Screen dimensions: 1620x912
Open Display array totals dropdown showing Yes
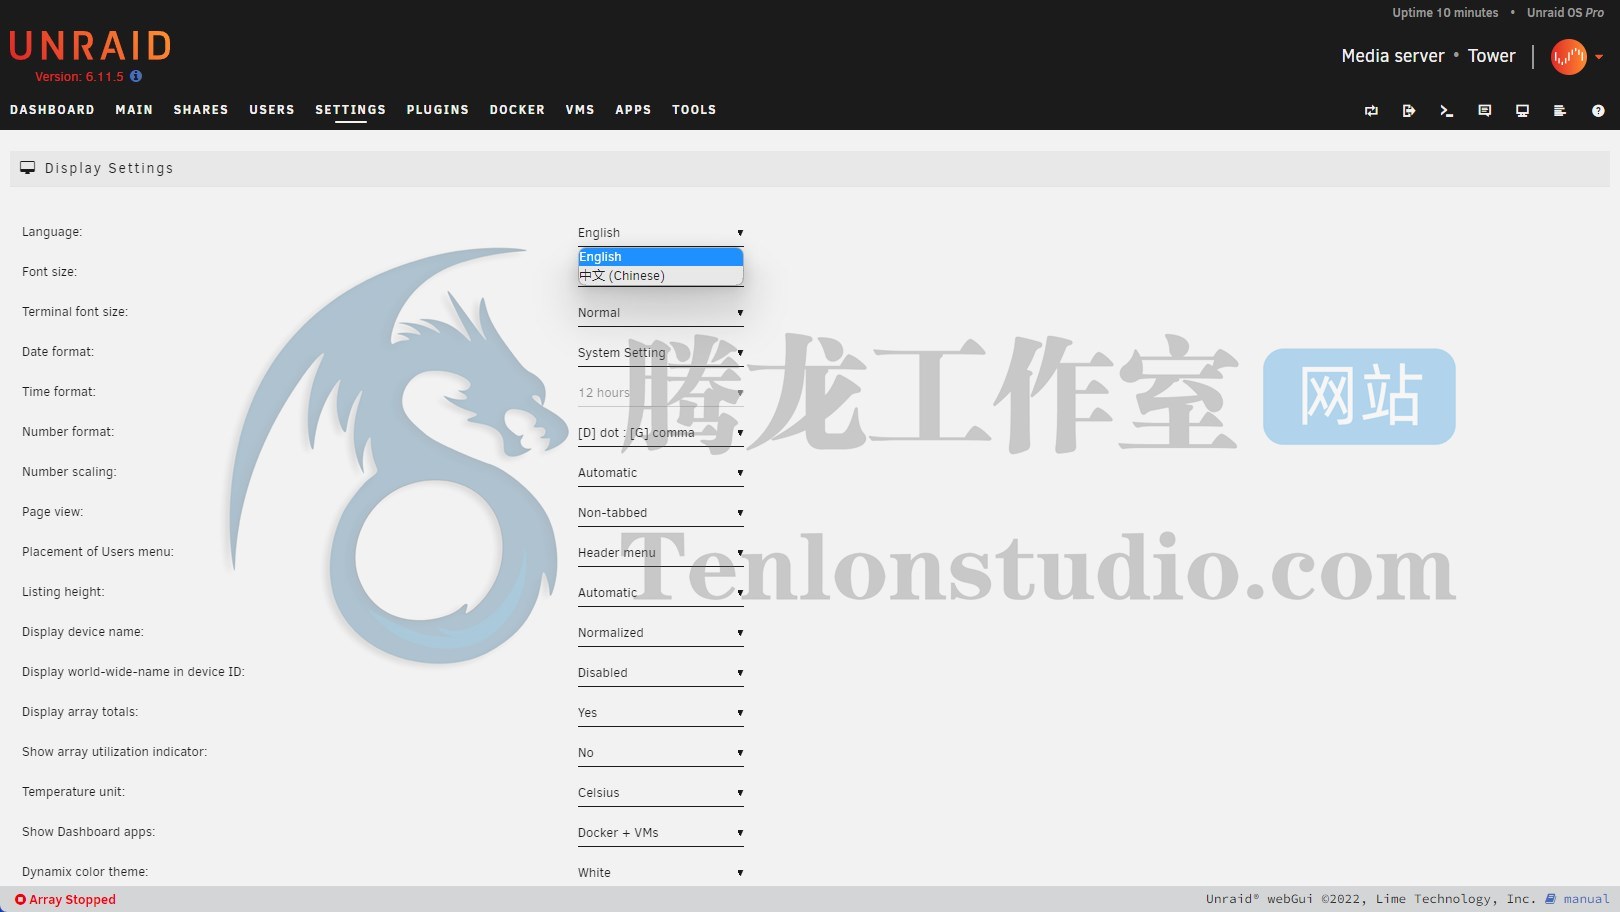pyautogui.click(x=660, y=713)
